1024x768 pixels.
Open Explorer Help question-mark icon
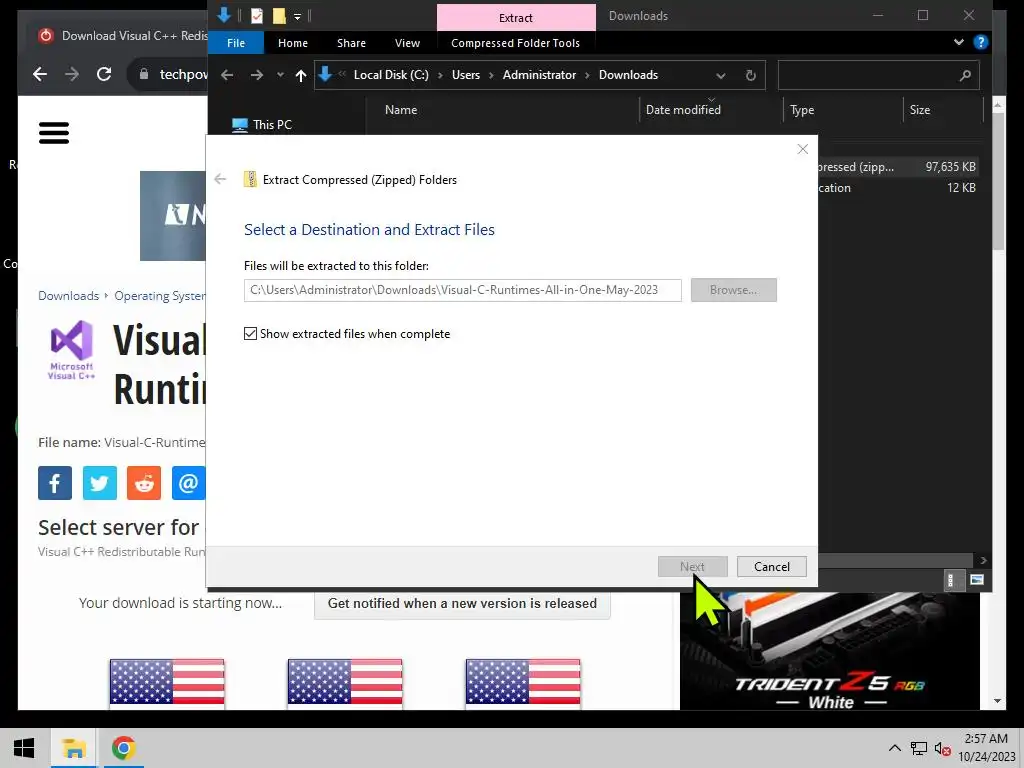click(980, 42)
